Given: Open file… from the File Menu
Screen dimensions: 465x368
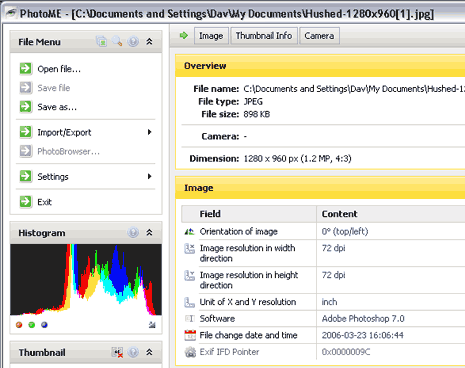Looking at the screenshot, I should pyautogui.click(x=59, y=69).
